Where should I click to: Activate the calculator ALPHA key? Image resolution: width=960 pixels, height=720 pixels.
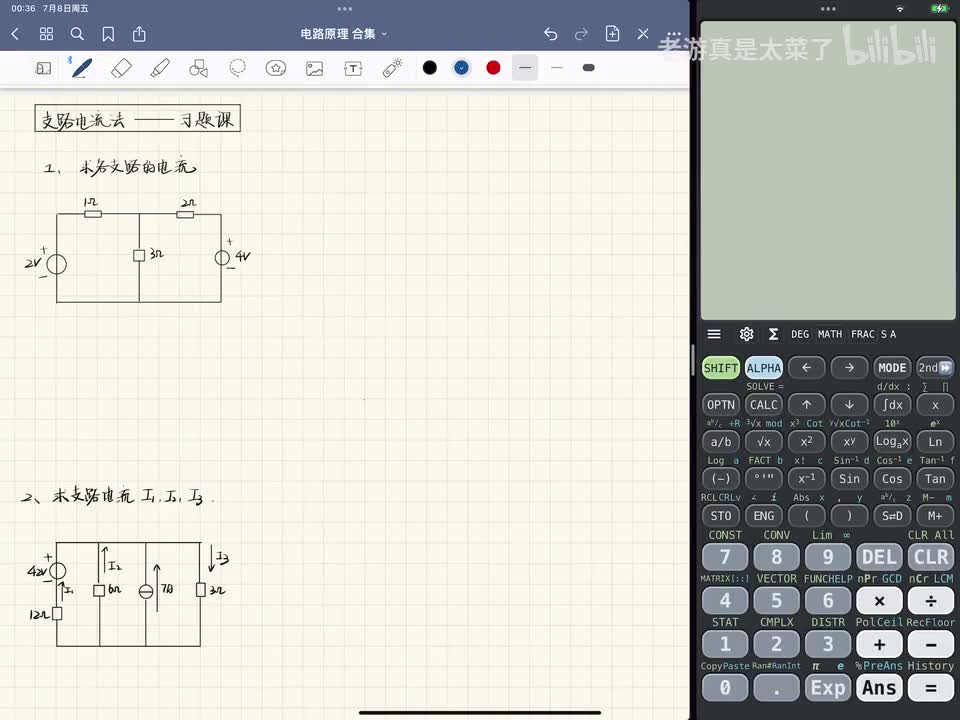(763, 368)
